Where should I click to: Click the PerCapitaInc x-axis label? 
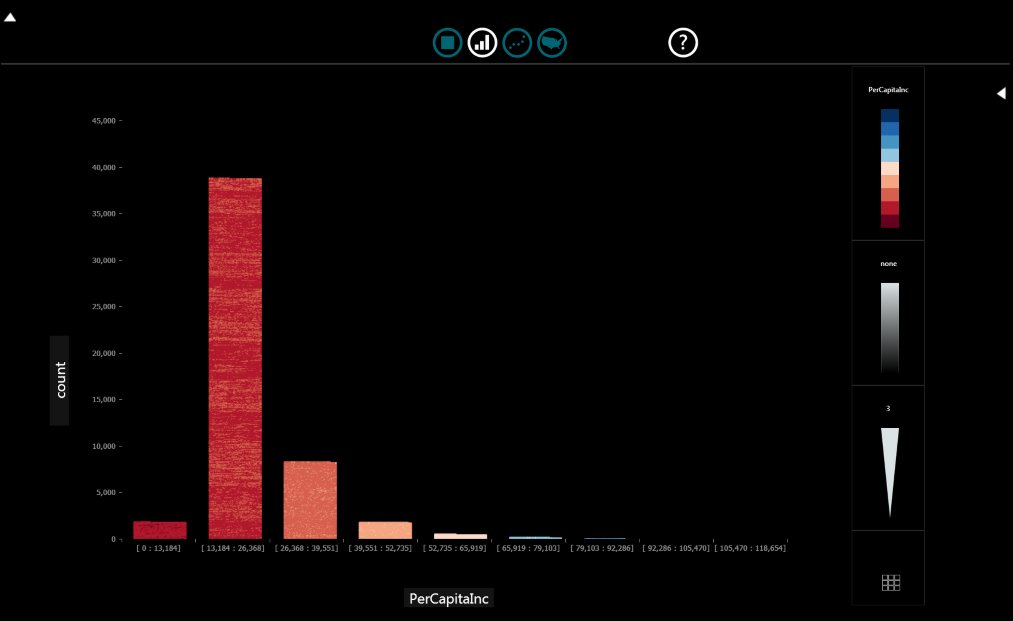451,598
